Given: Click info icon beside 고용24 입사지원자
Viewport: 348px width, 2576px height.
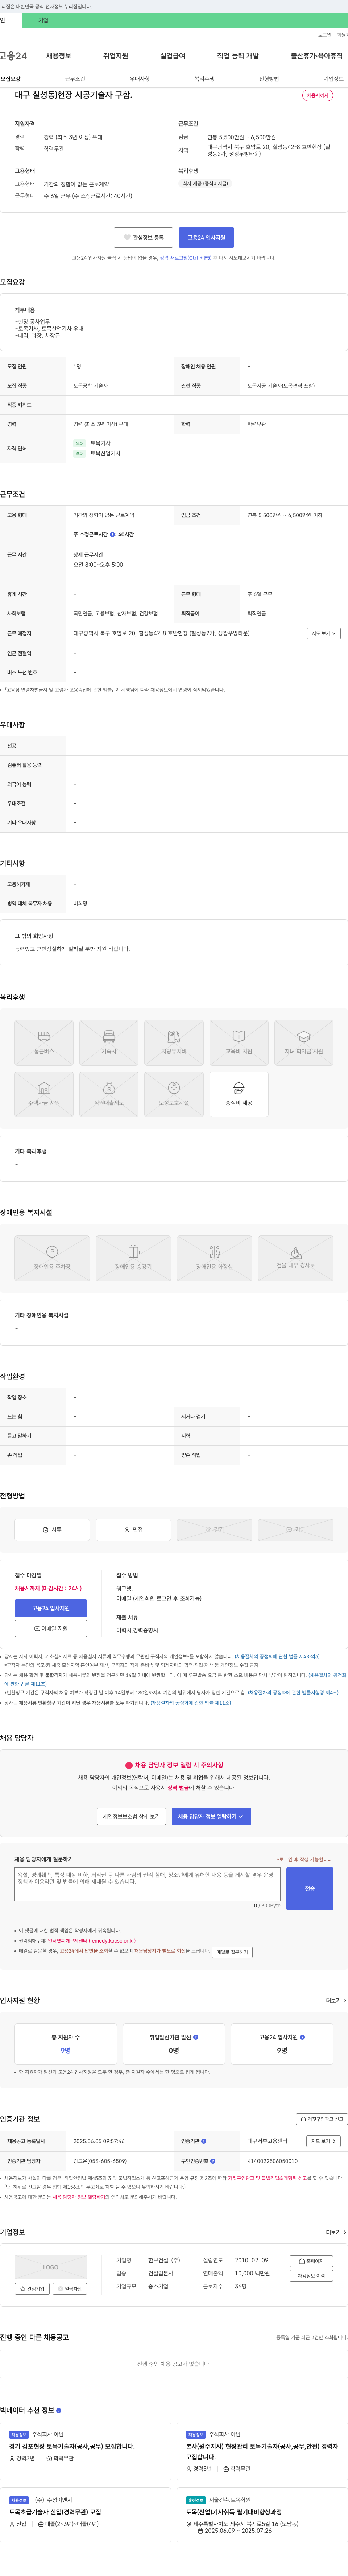Looking at the screenshot, I should [302, 2037].
